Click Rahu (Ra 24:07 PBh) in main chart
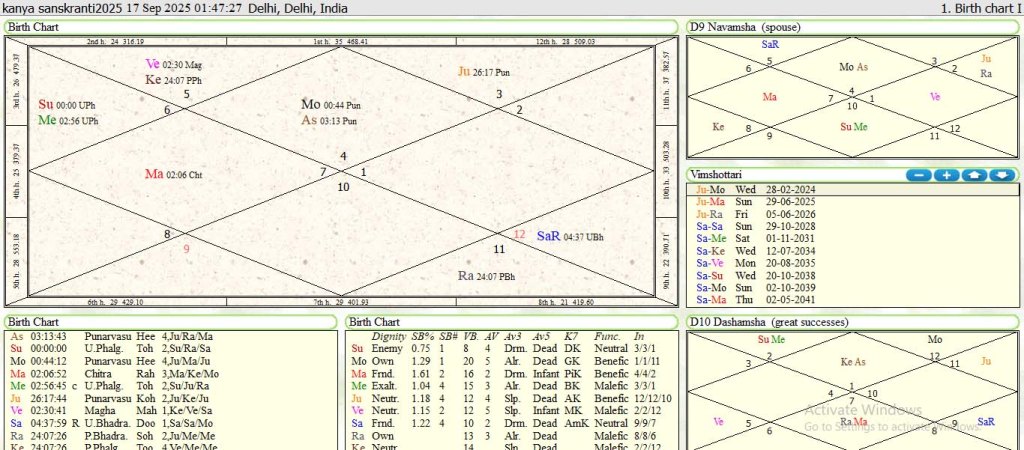The image size is (1024, 450). [465, 276]
